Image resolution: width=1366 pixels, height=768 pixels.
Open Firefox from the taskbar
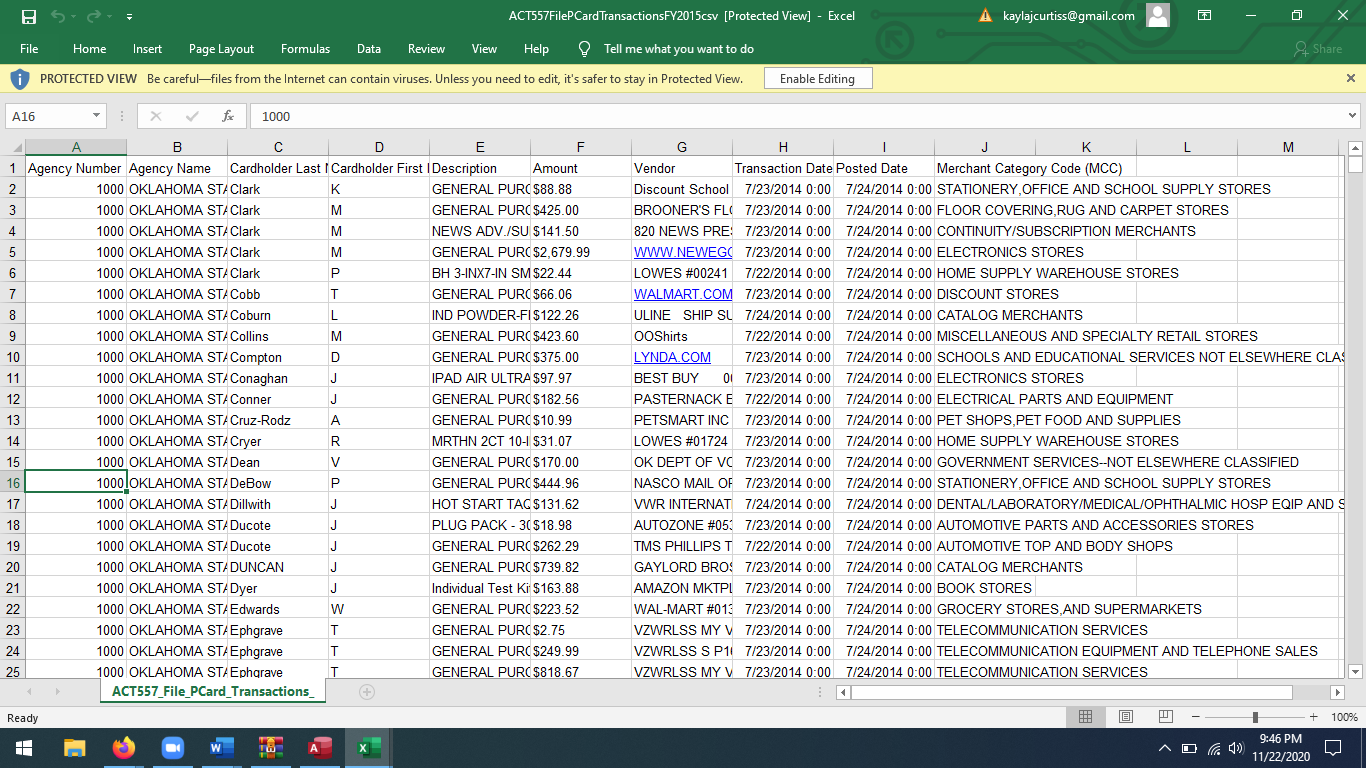point(124,747)
